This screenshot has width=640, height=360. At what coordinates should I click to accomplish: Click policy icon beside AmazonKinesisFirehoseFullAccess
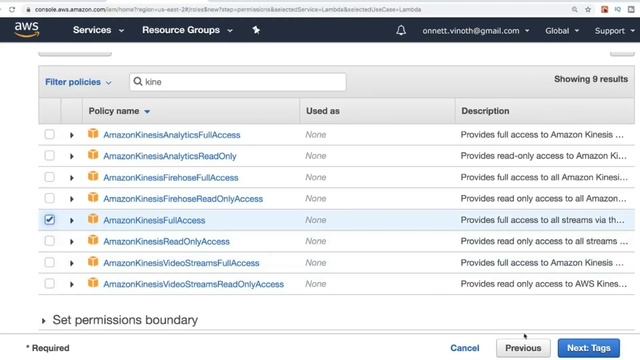(x=93, y=176)
